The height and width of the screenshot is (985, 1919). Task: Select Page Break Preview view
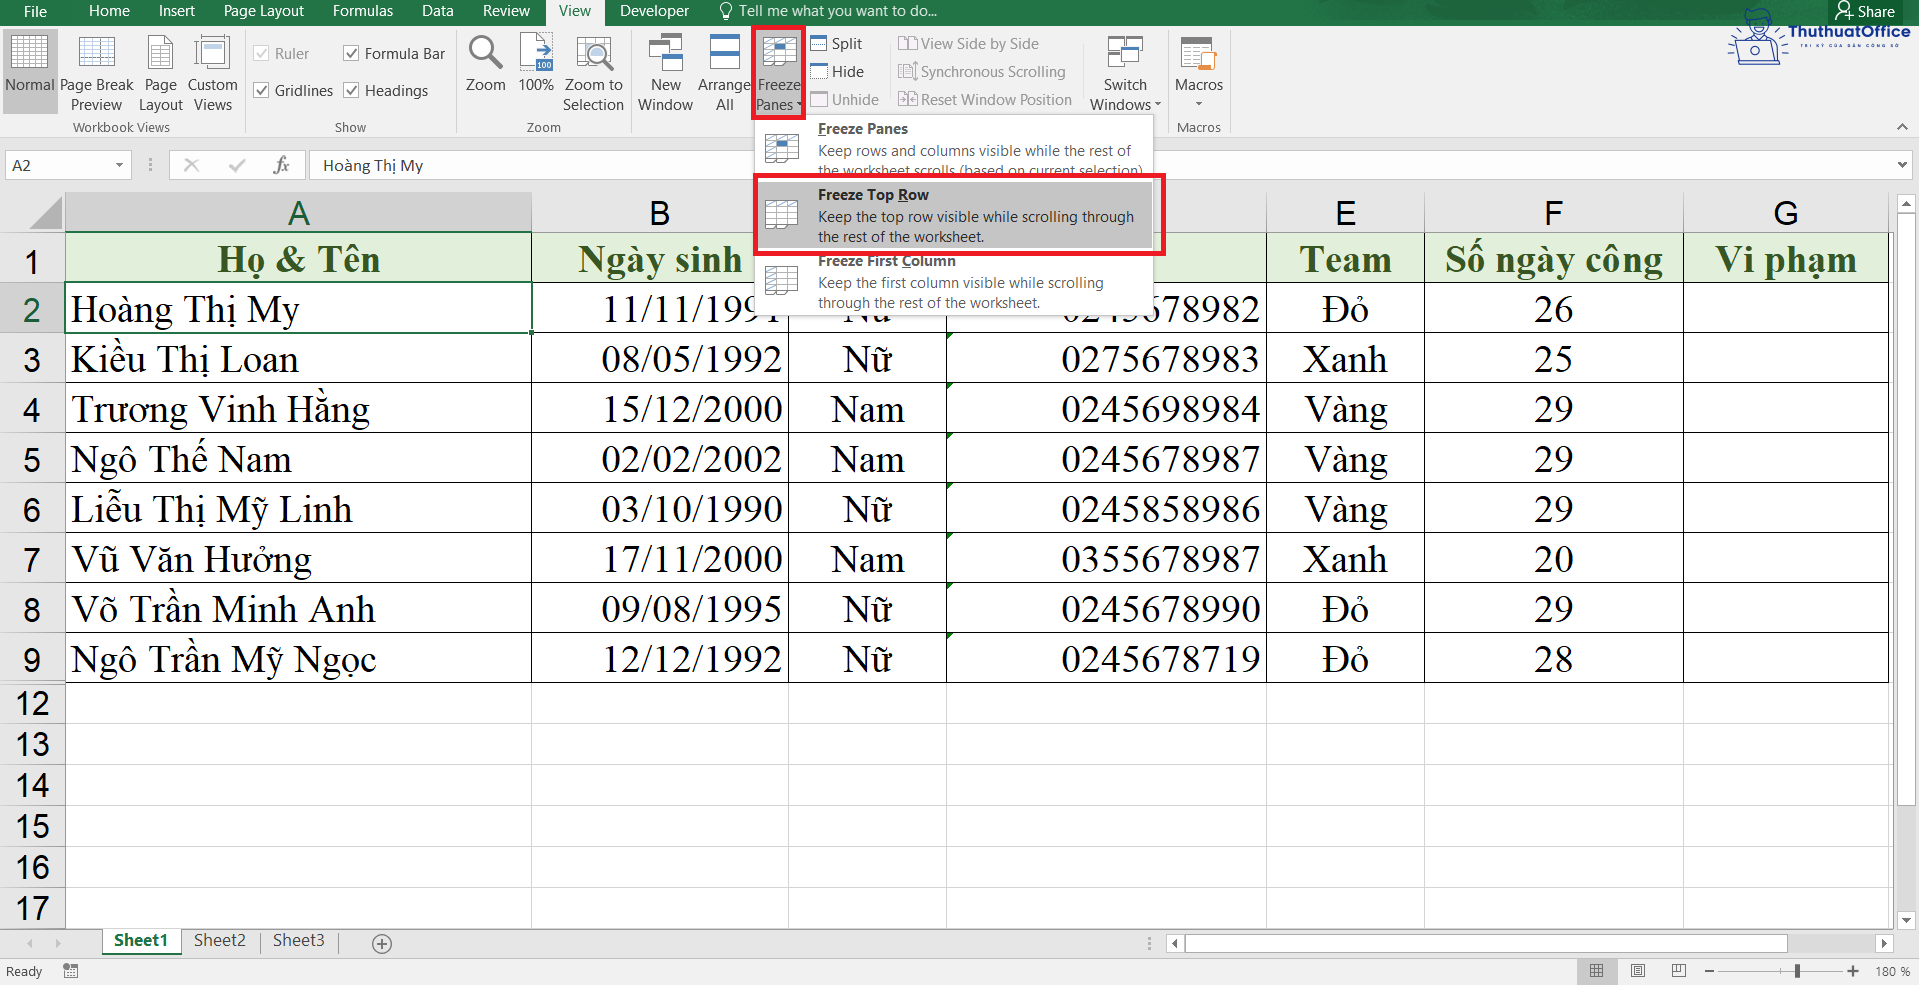point(96,70)
